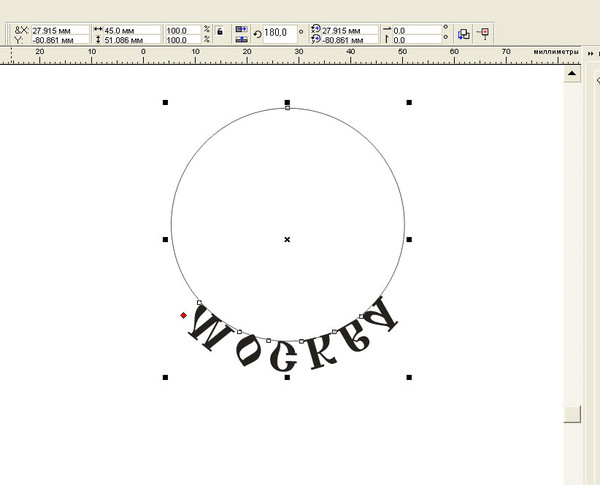Click the object width field 45.0 мм

(x=132, y=30)
